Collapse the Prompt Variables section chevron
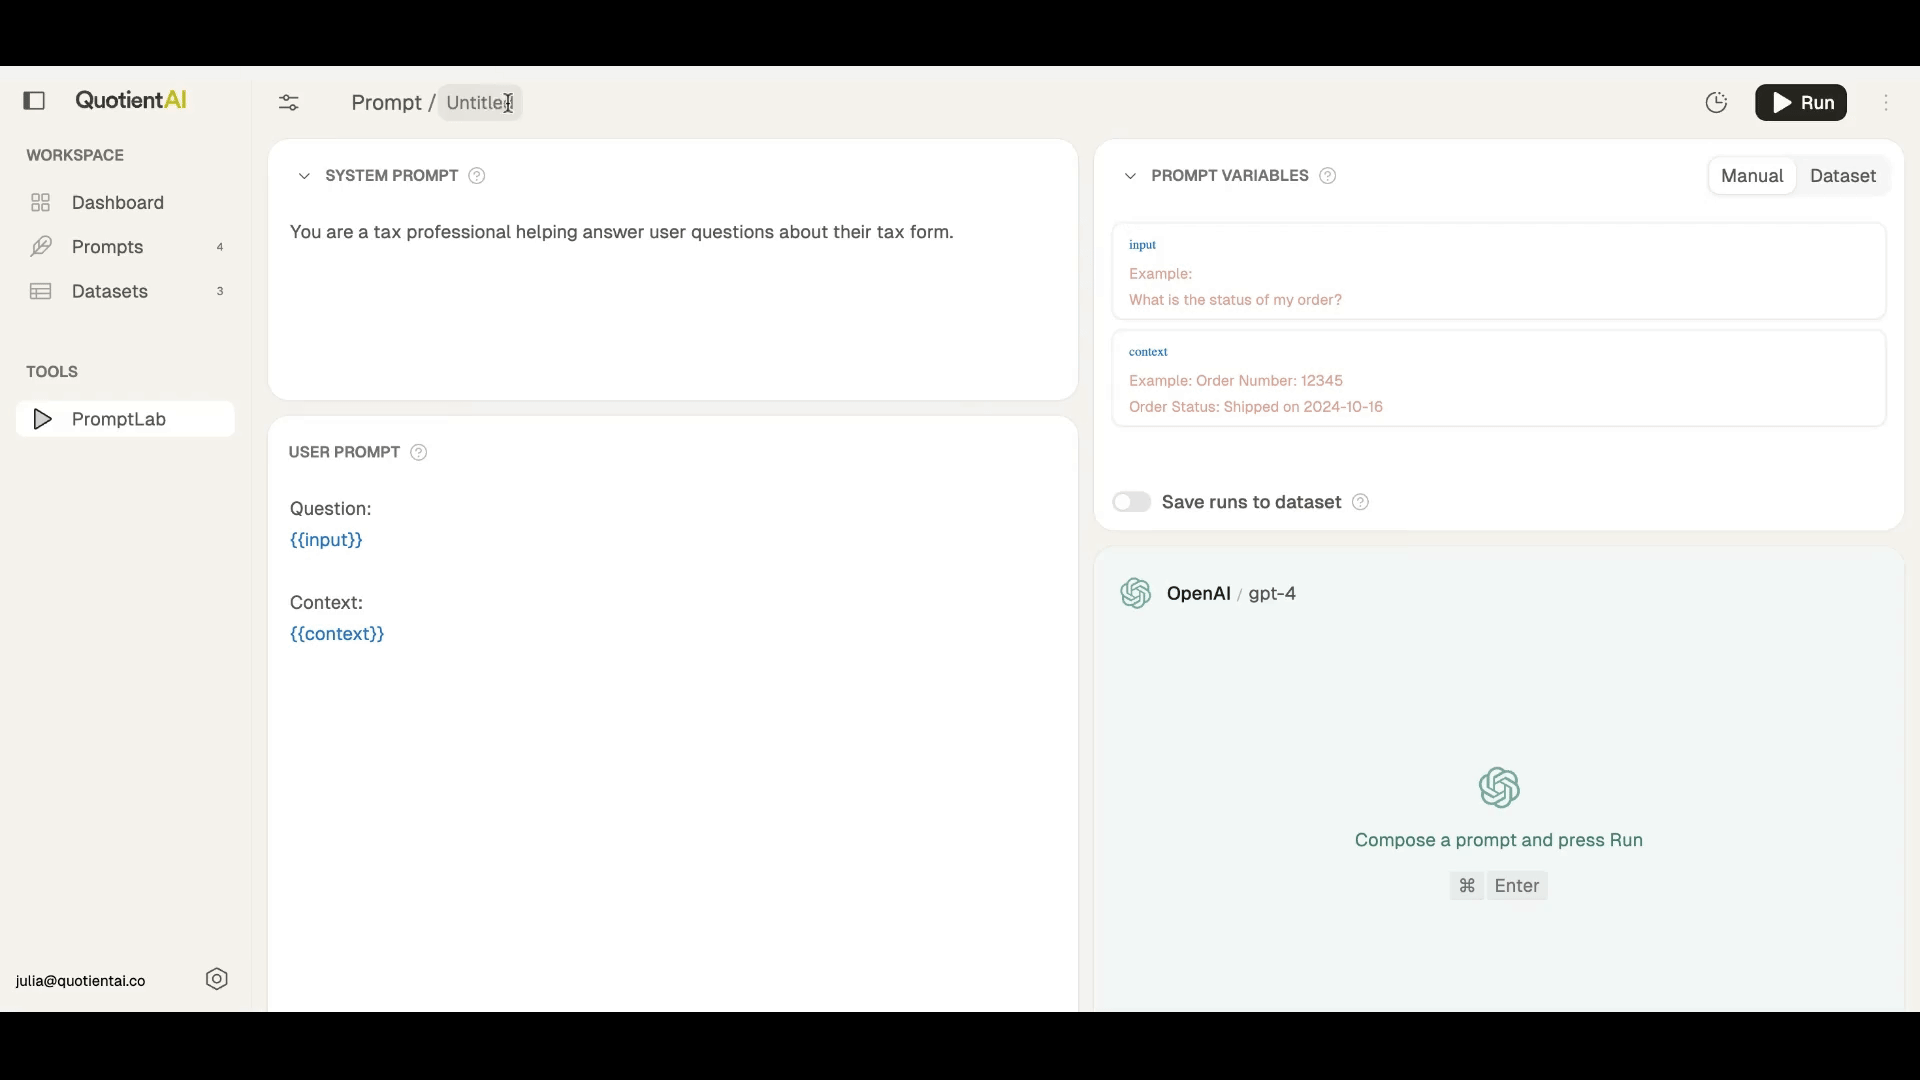Image resolution: width=1920 pixels, height=1080 pixels. [1131, 177]
